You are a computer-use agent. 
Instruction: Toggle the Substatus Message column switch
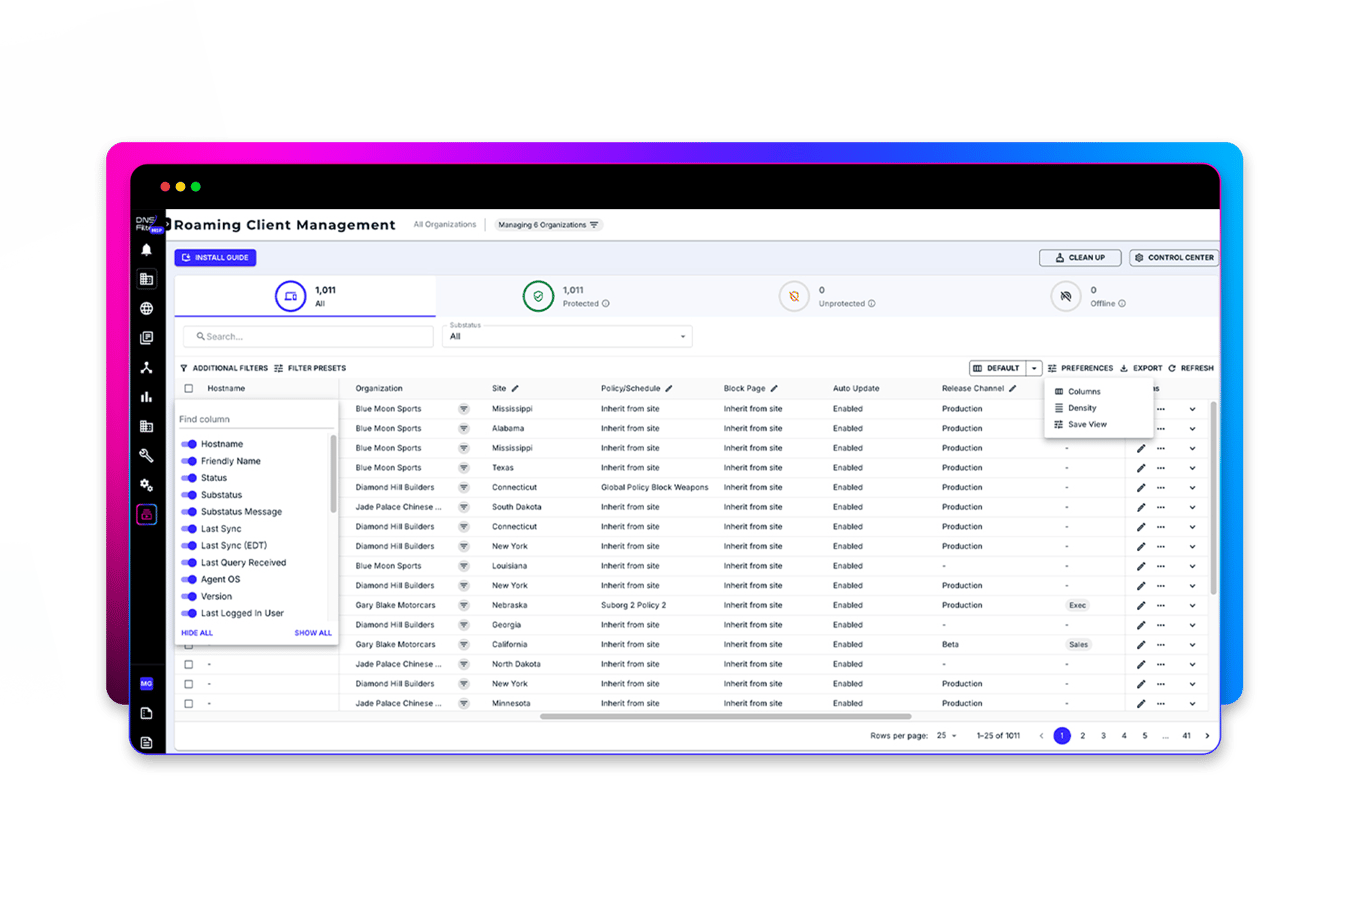[x=189, y=512]
